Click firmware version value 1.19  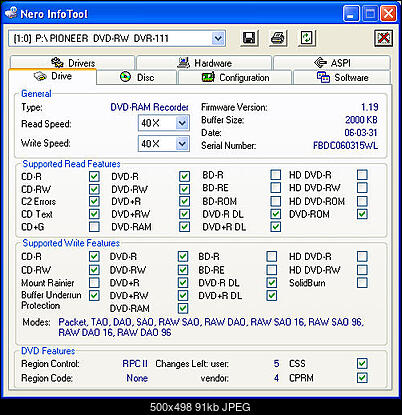click(370, 107)
